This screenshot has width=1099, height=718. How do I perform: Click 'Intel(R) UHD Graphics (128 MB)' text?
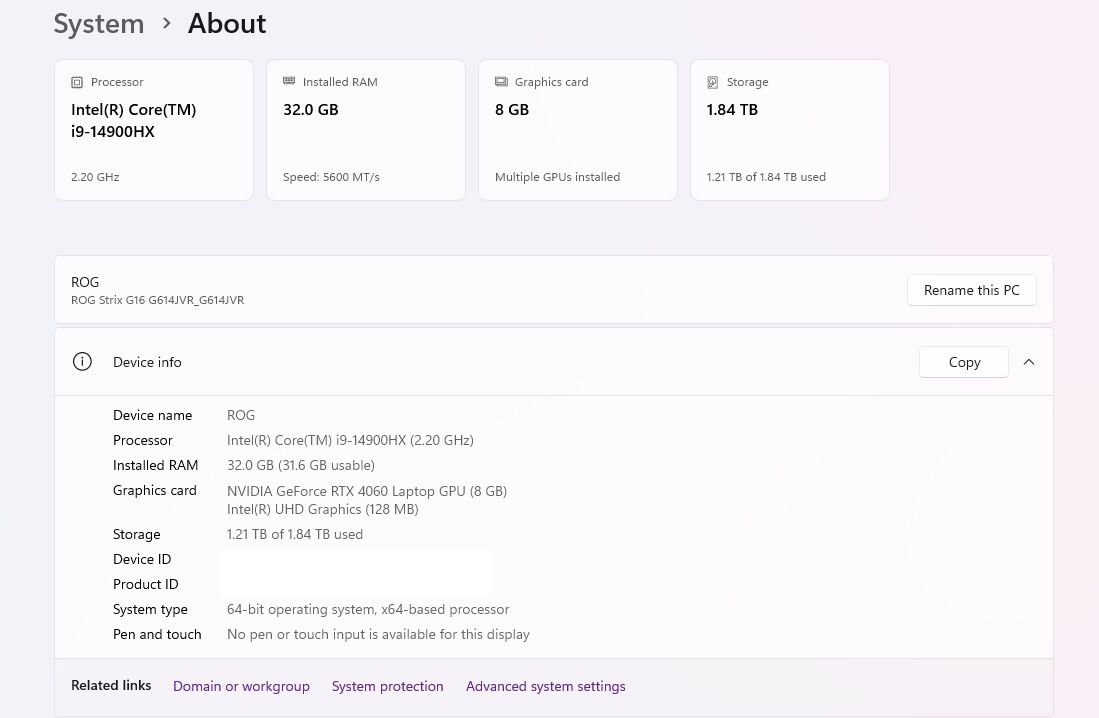(322, 509)
